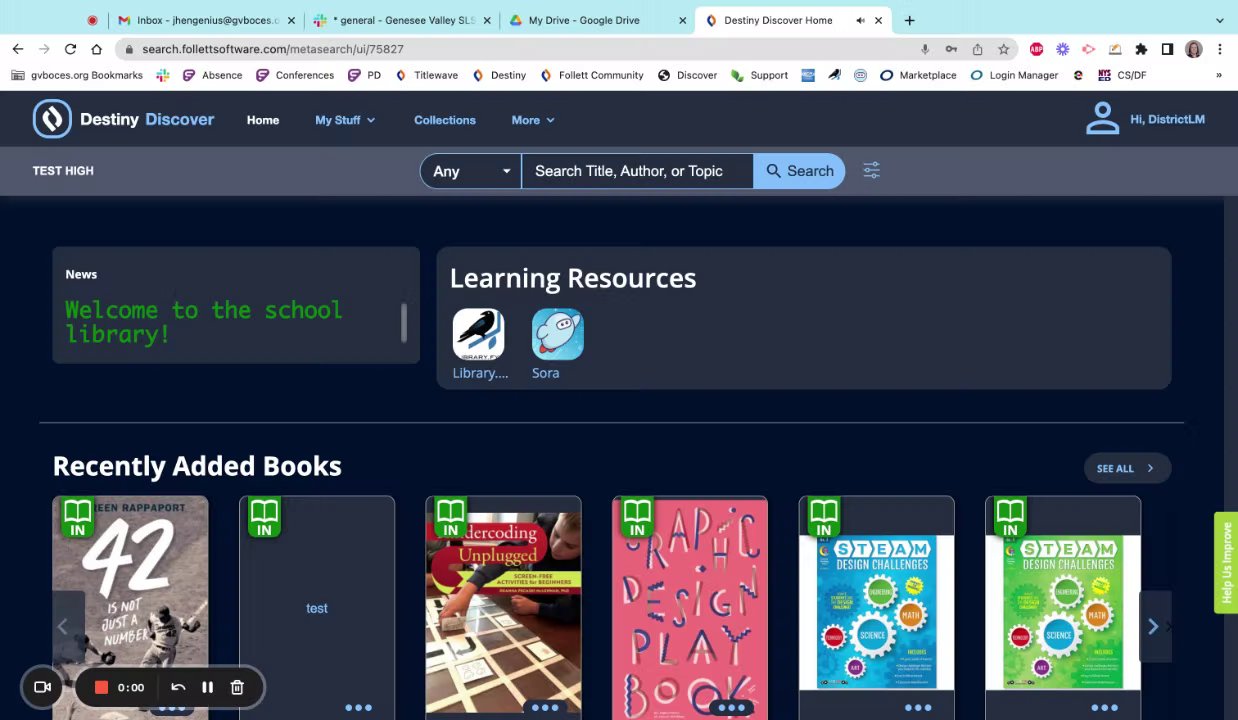This screenshot has height=720, width=1238.
Task: Open the Sora learning resource icon
Action: [x=557, y=334]
